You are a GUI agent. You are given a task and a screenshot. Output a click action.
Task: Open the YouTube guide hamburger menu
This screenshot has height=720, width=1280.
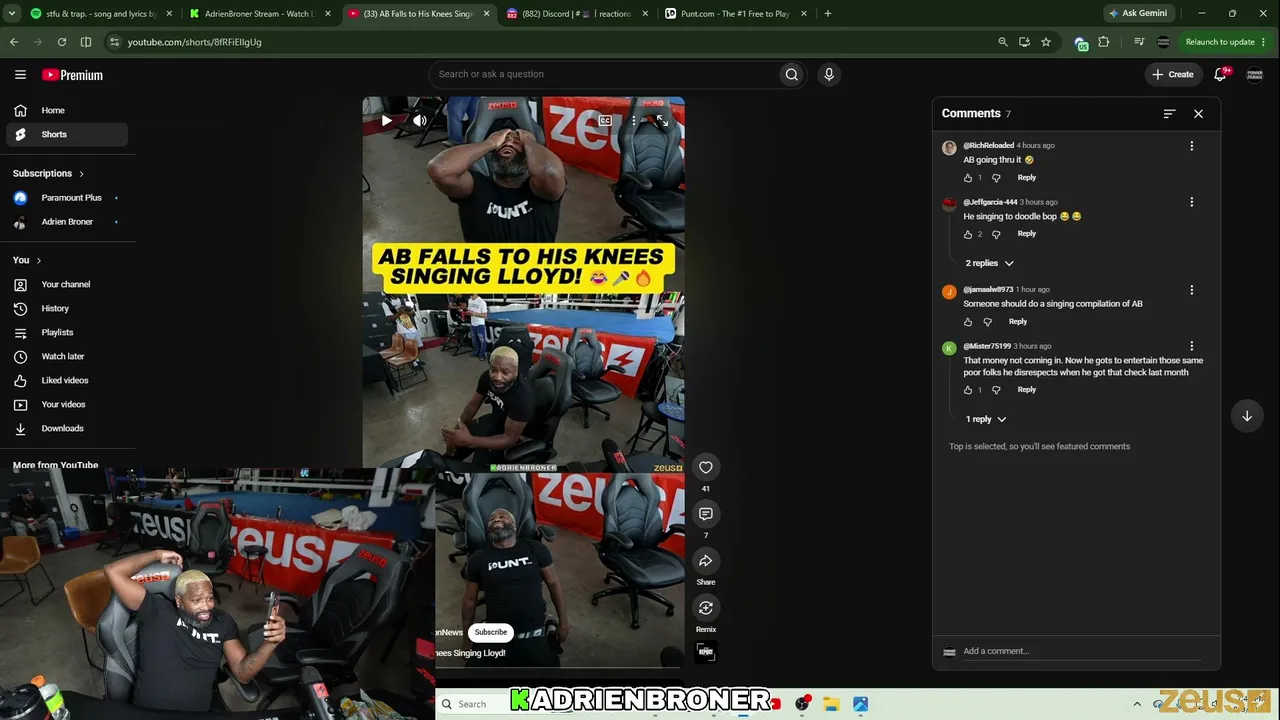coord(20,75)
